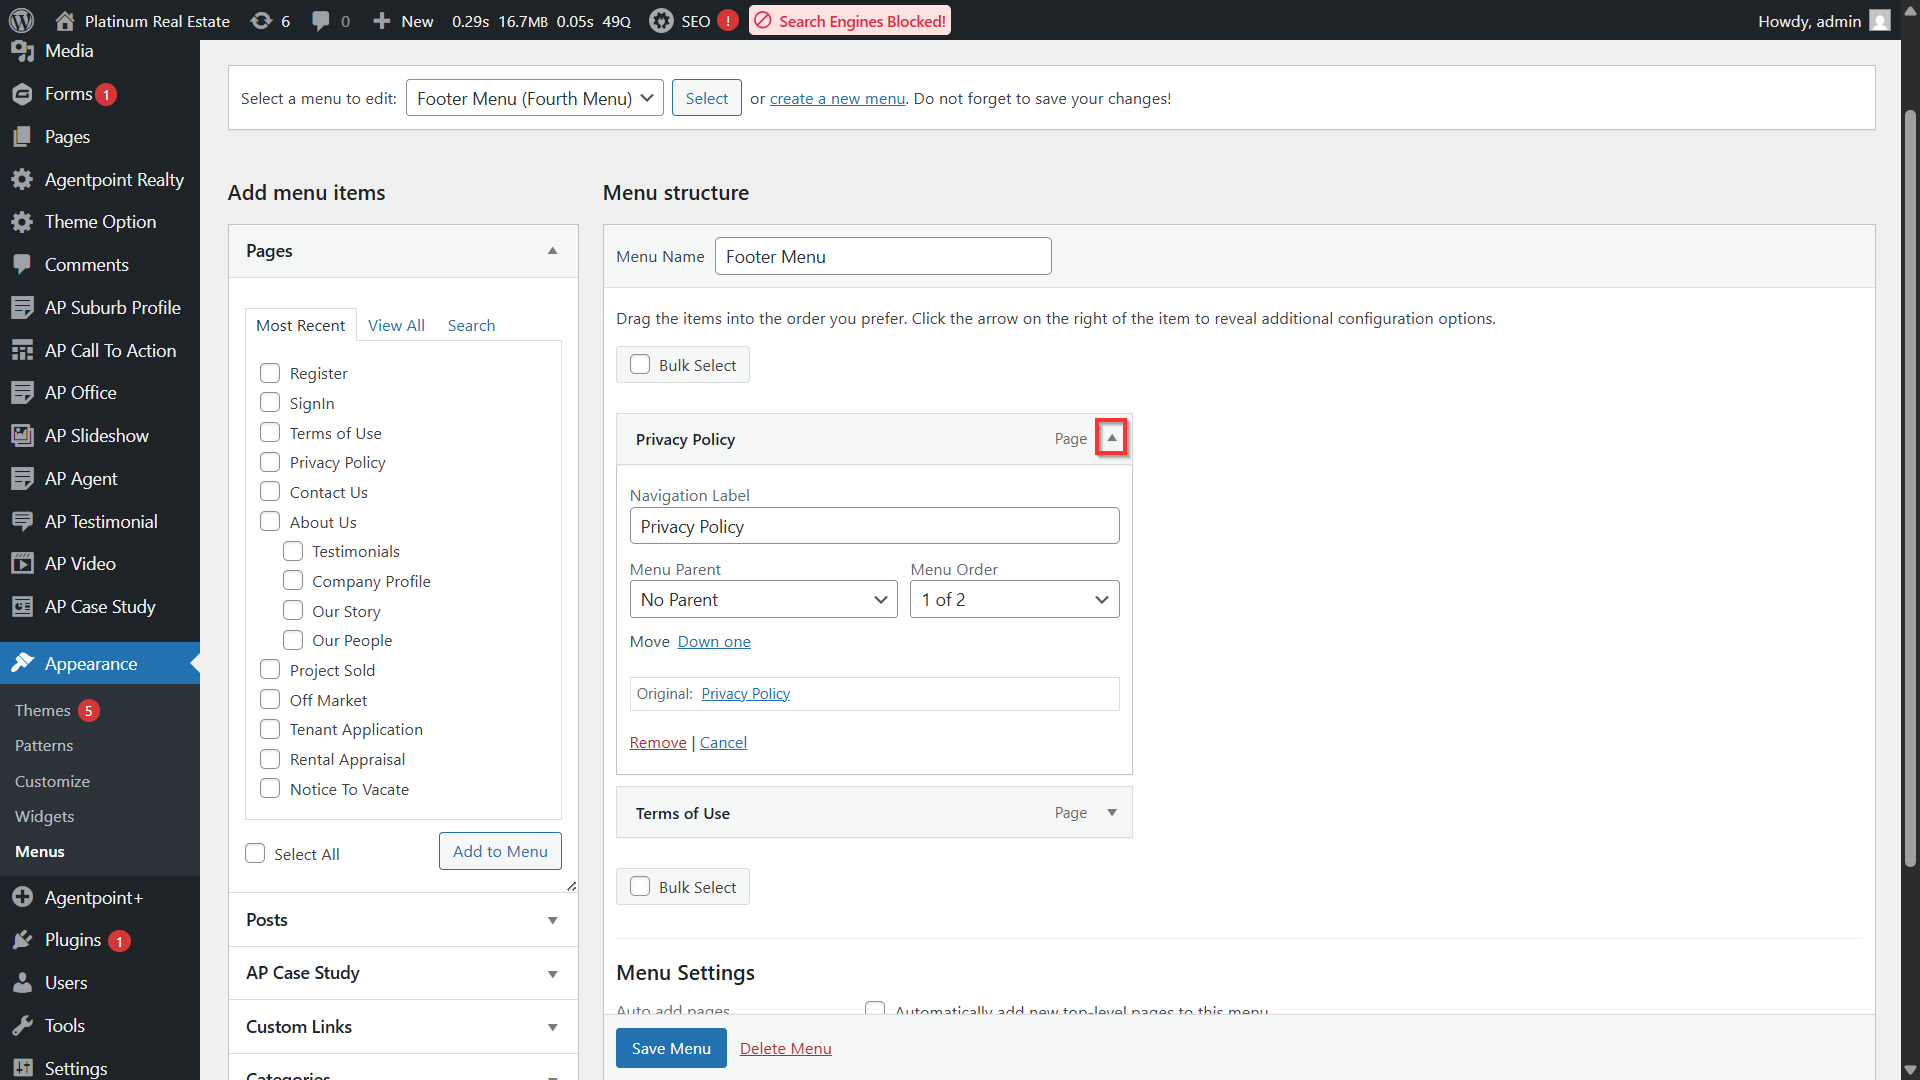Open the Widgets submenu item

coord(44,816)
